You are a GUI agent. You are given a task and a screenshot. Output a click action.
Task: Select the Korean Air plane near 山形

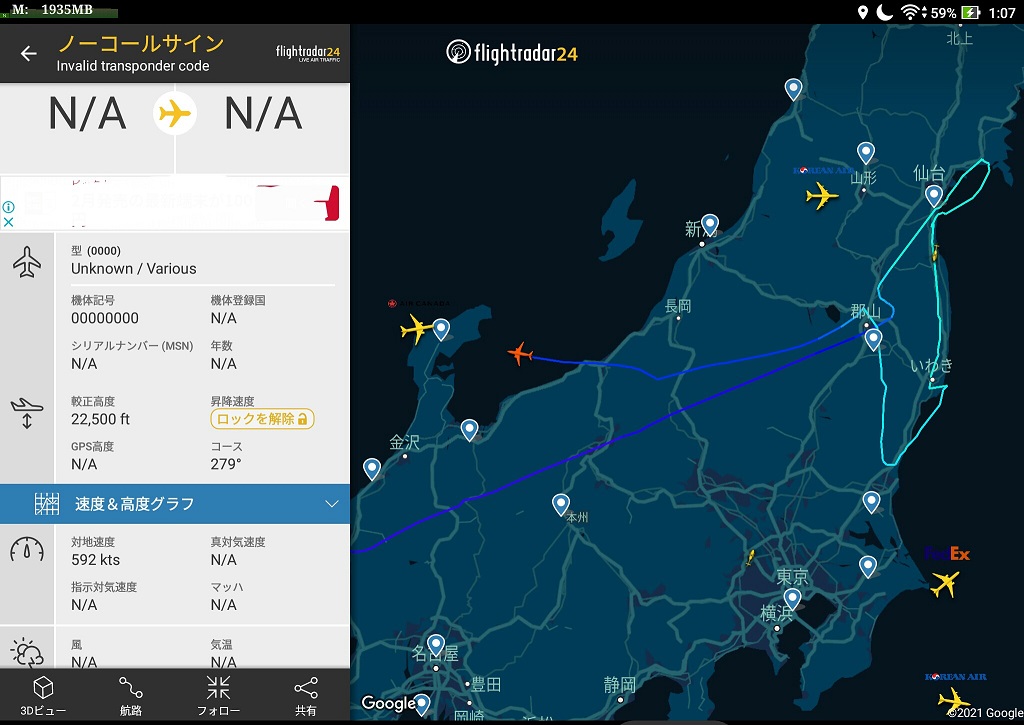click(822, 195)
